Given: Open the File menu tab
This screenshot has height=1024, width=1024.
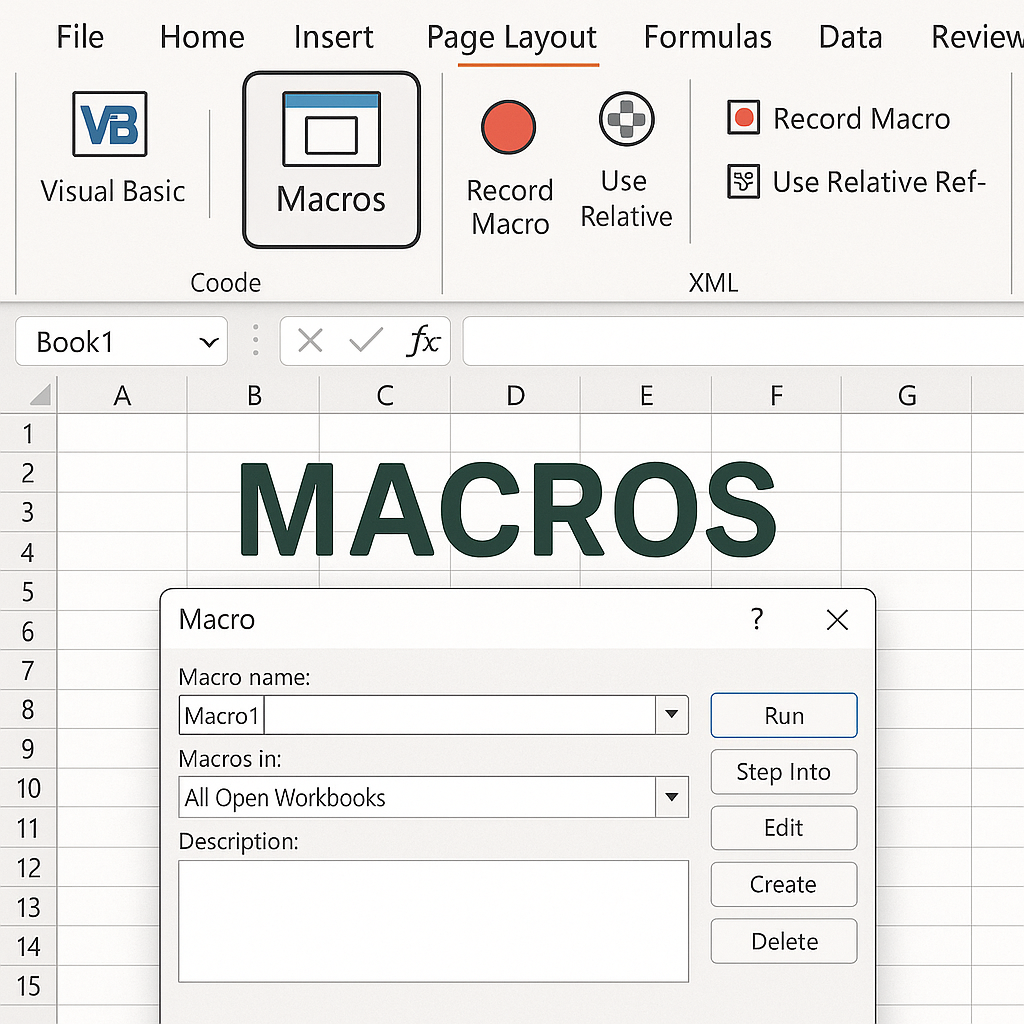Looking at the screenshot, I should [x=80, y=38].
